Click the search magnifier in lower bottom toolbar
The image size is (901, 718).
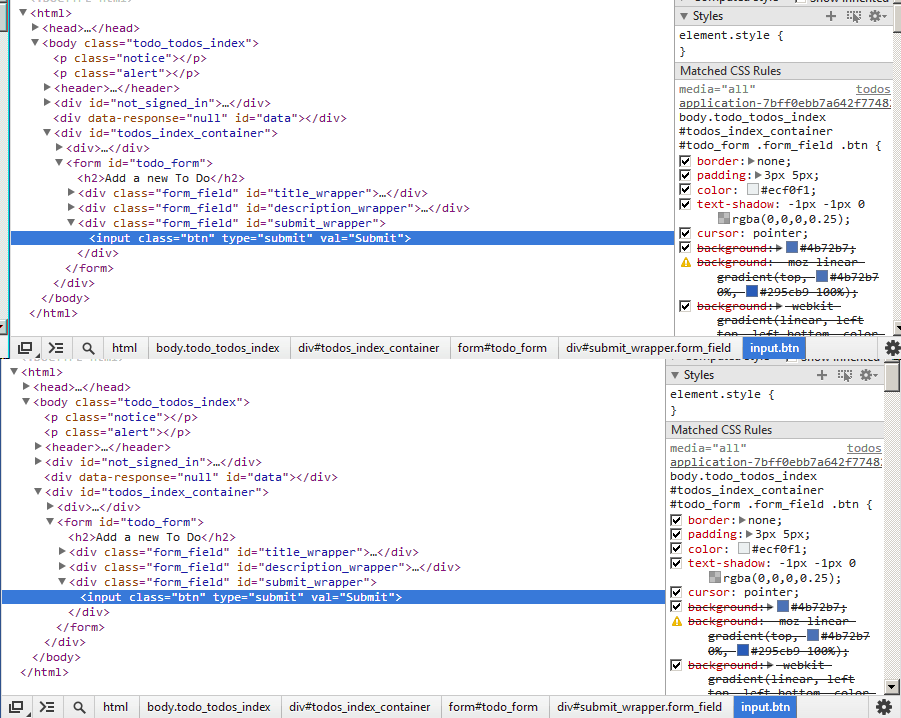click(79, 707)
